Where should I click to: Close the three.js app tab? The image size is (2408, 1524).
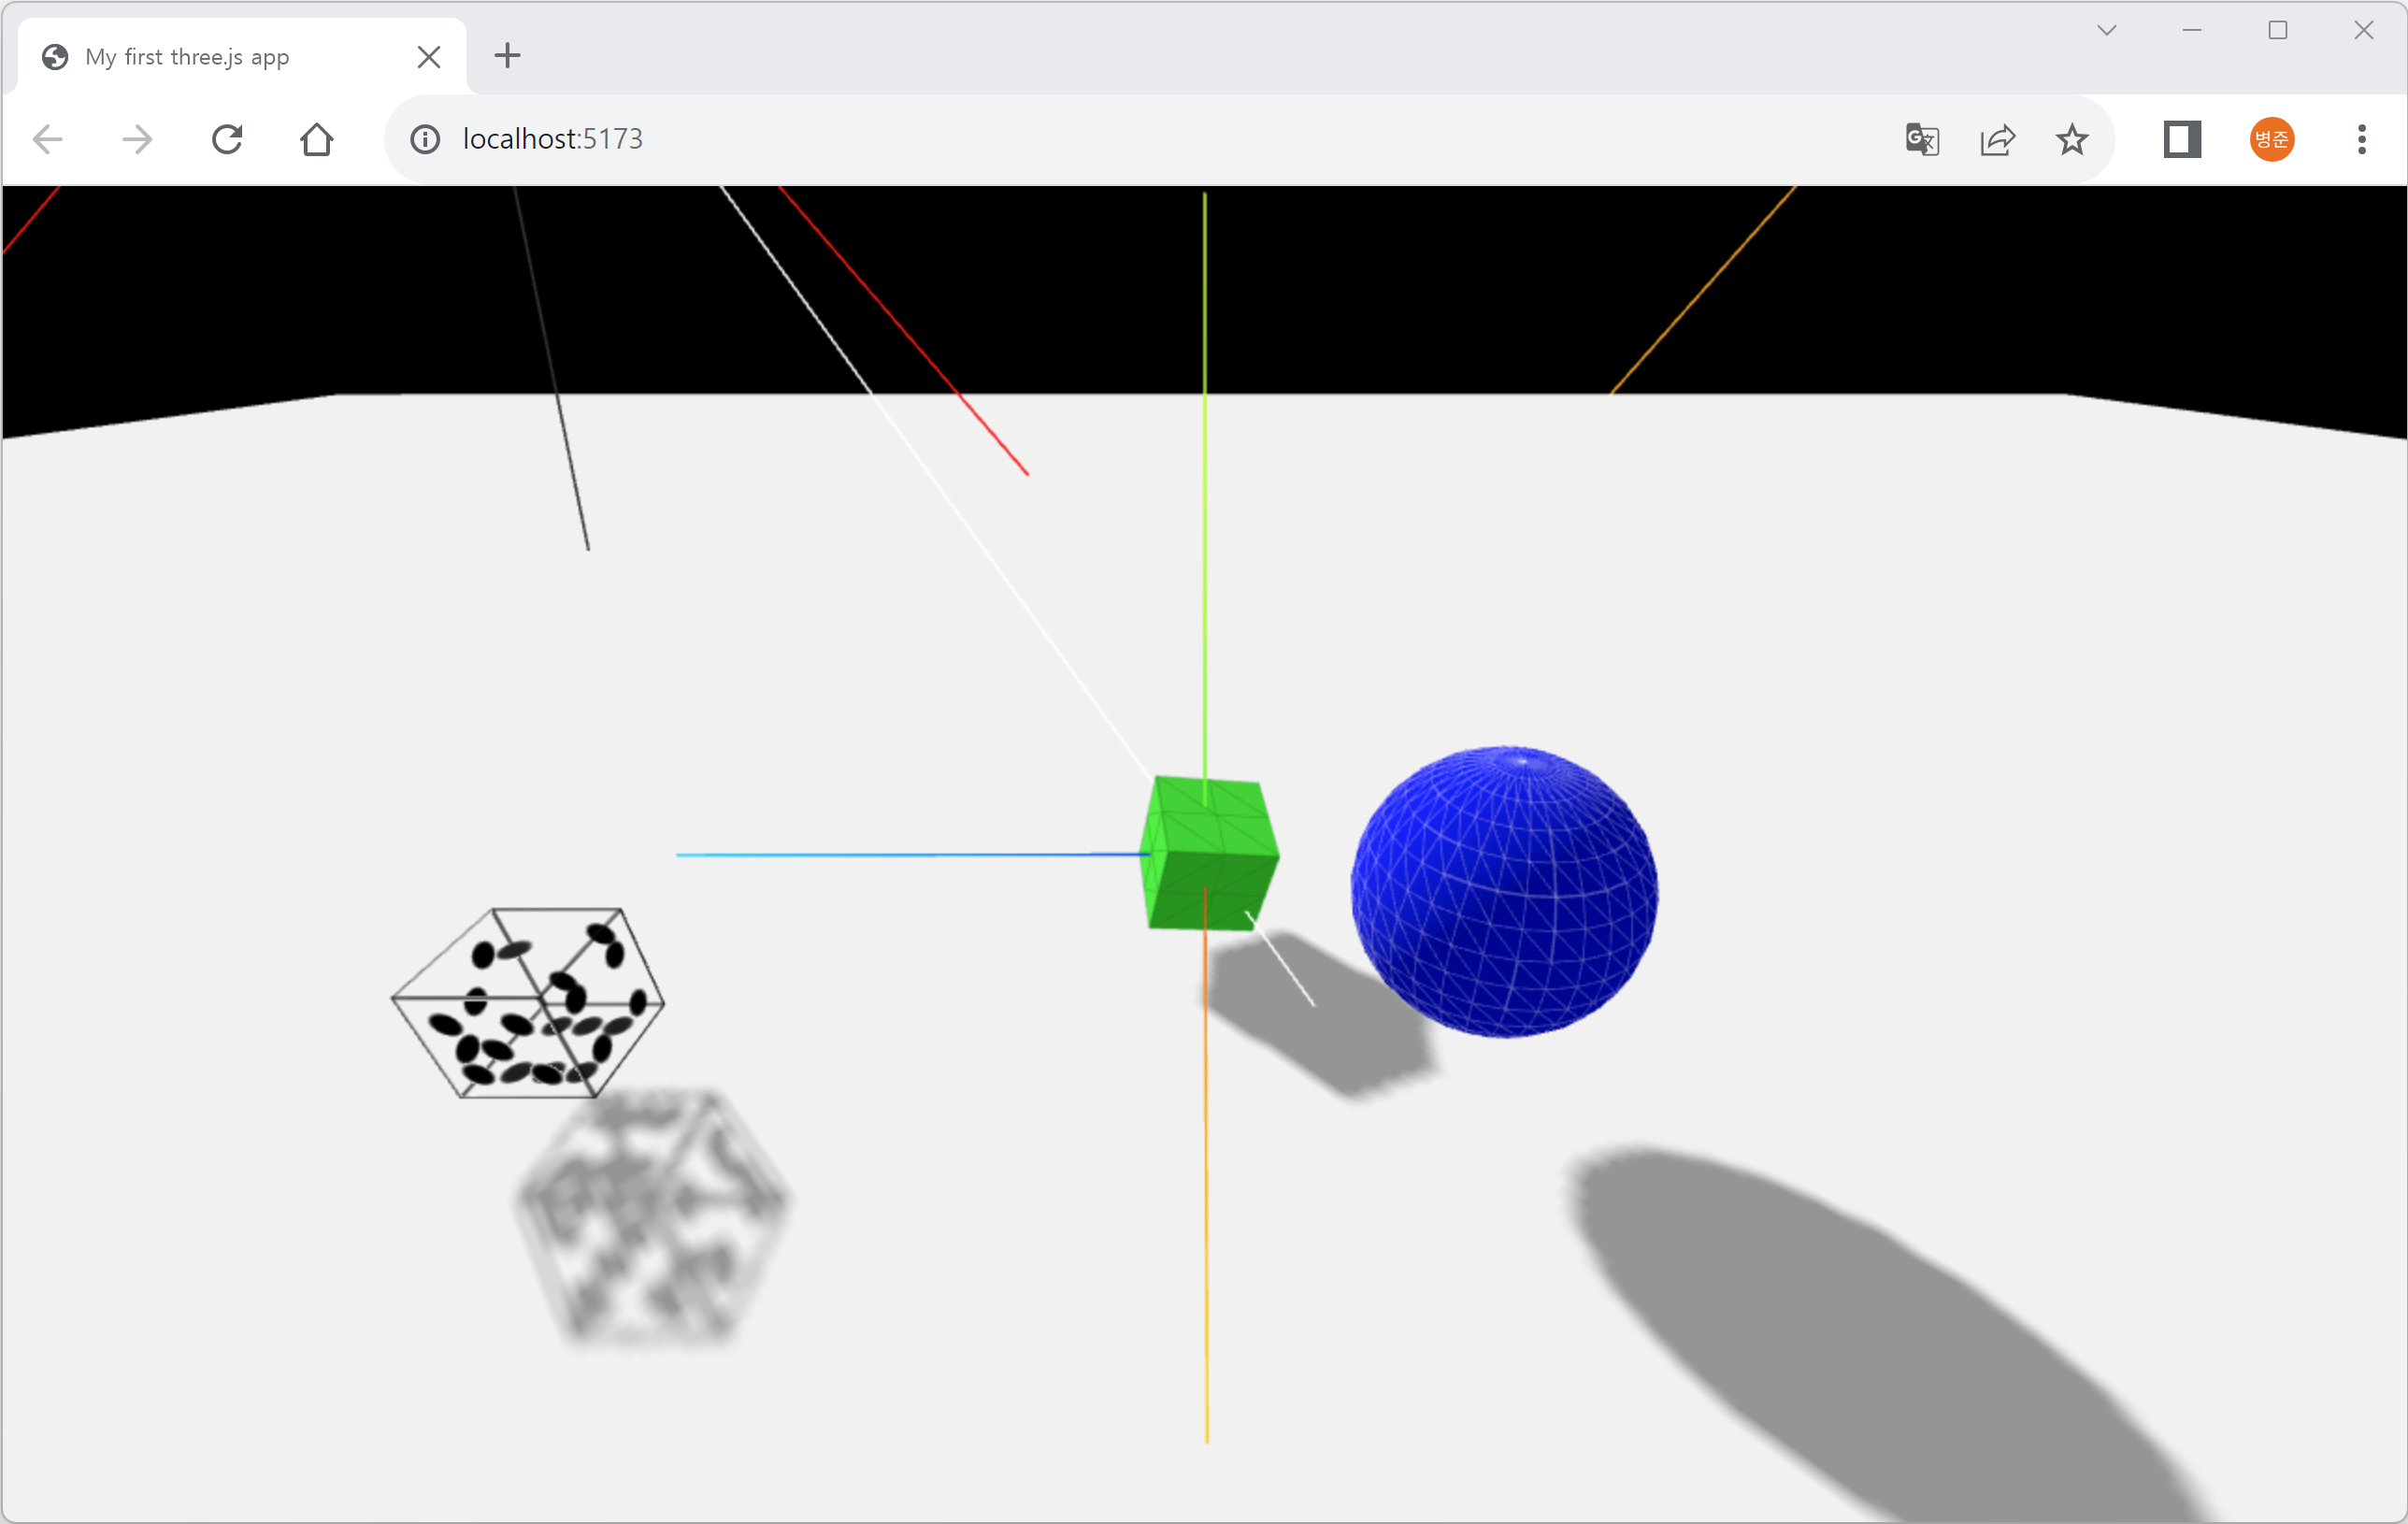429,57
